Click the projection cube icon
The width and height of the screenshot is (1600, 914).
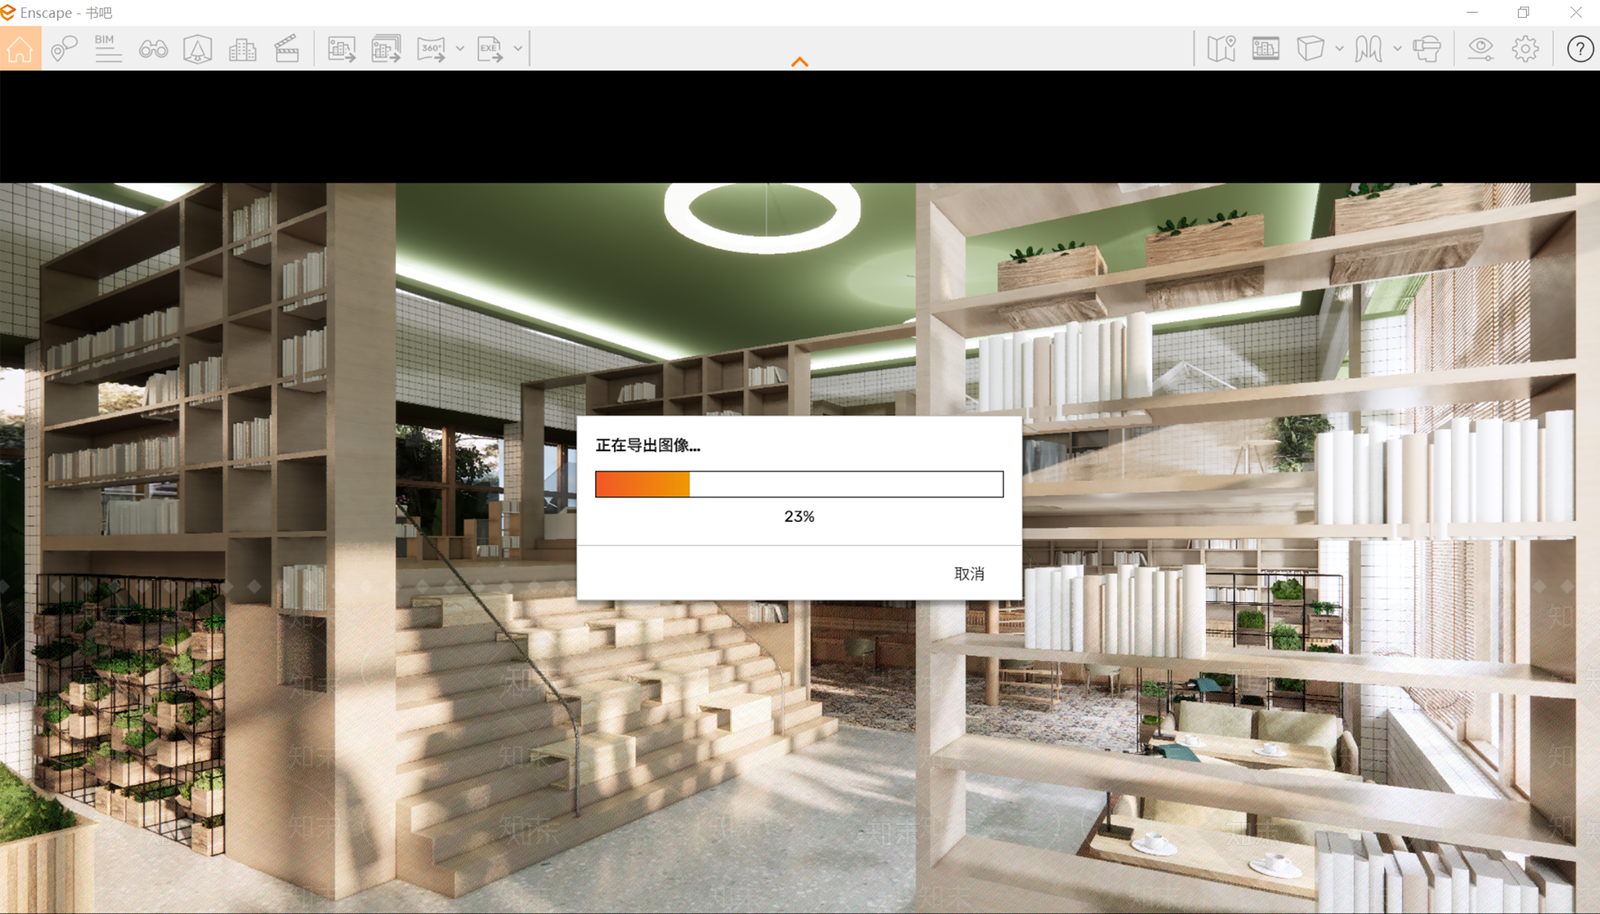coord(1310,49)
